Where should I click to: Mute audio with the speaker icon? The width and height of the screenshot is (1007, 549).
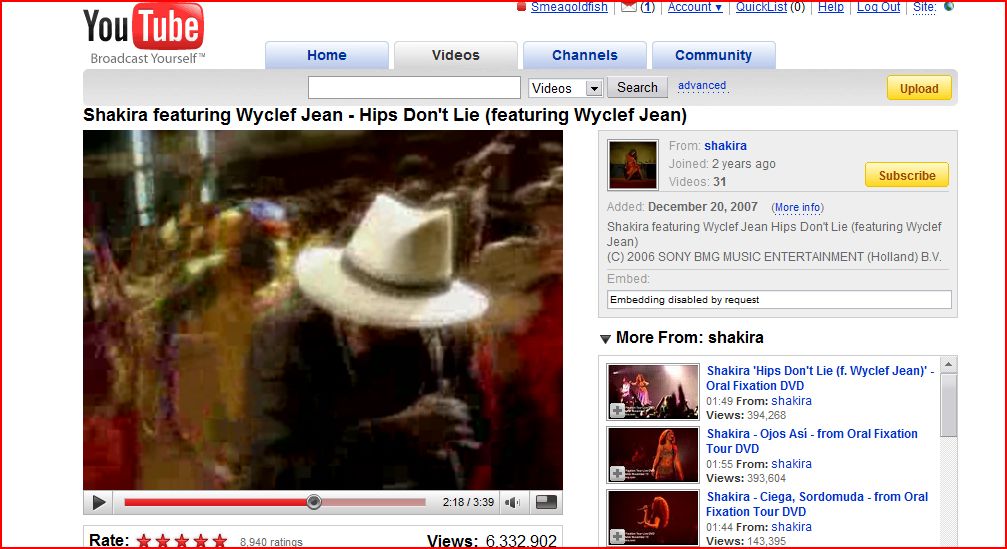pos(512,502)
